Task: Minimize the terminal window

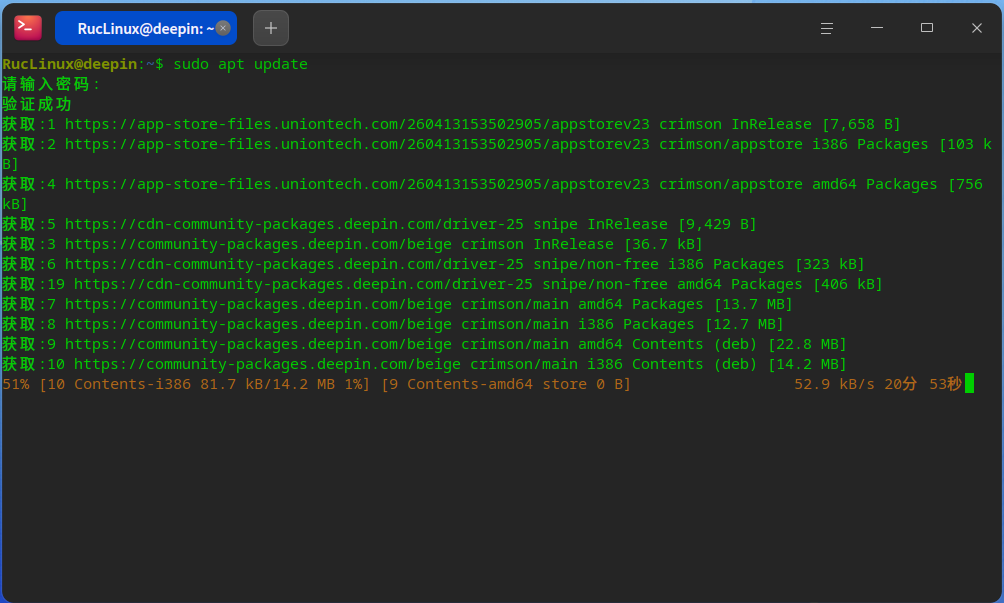Action: coord(877,28)
